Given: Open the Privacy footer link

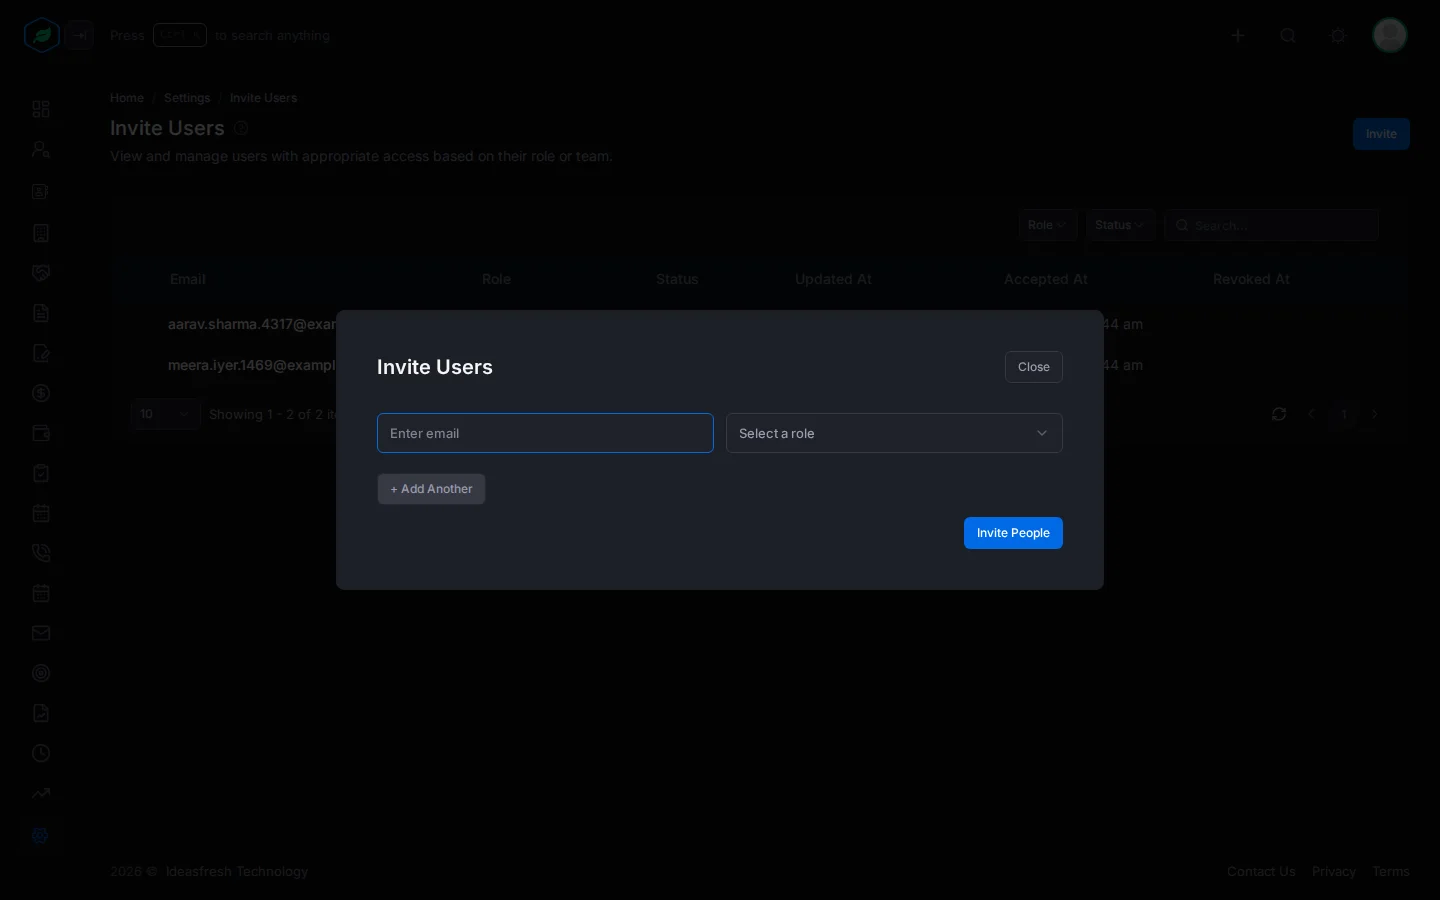Looking at the screenshot, I should pos(1334,872).
